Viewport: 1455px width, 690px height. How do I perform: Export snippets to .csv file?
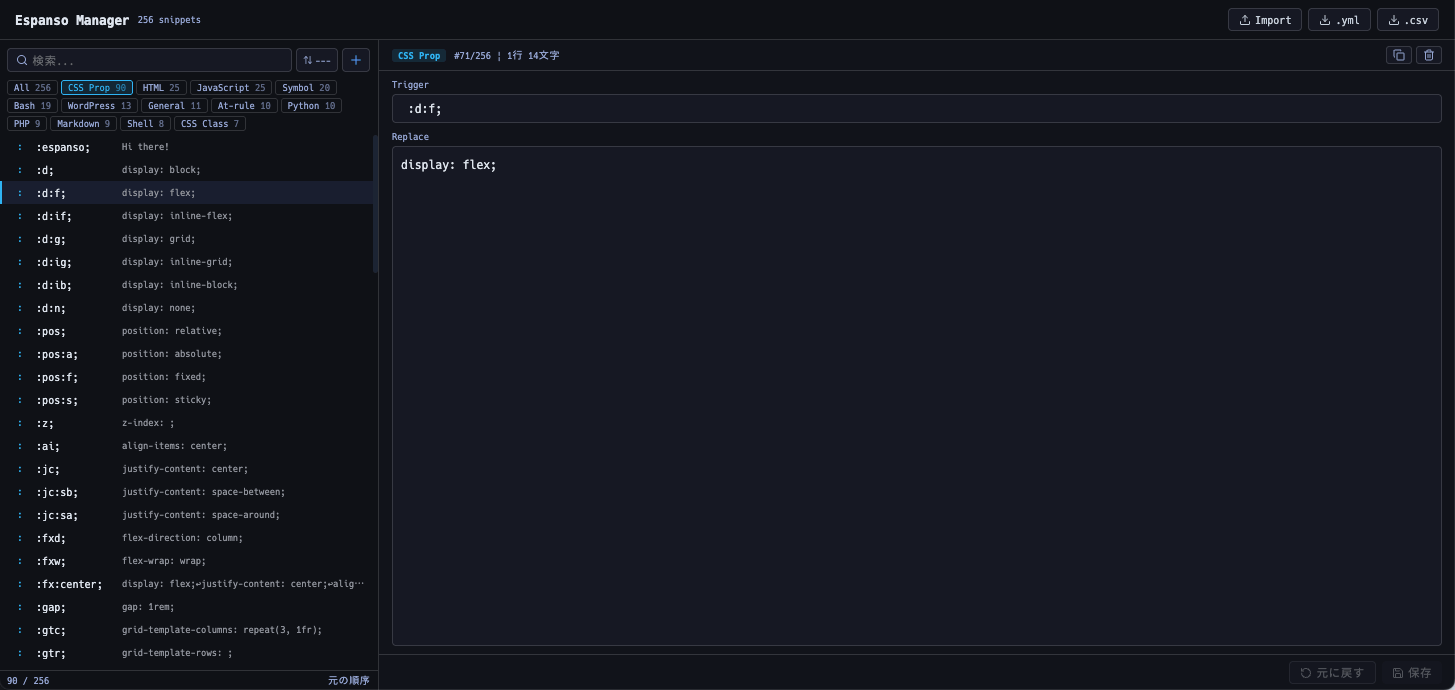click(x=1407, y=20)
